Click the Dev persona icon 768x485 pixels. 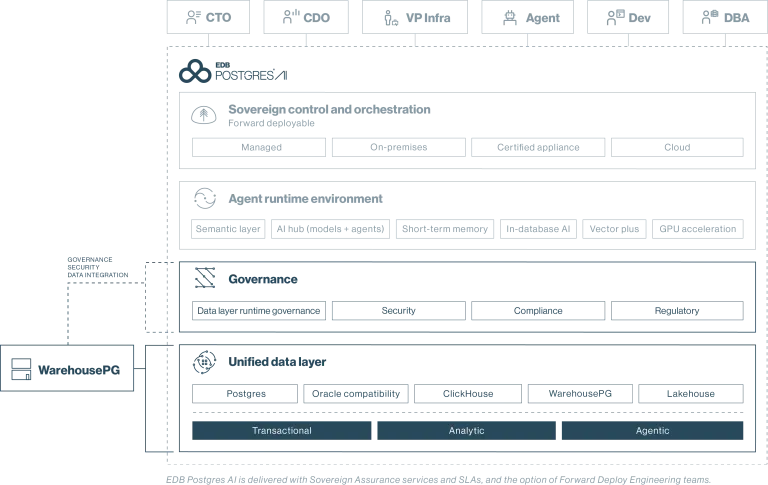(616, 18)
